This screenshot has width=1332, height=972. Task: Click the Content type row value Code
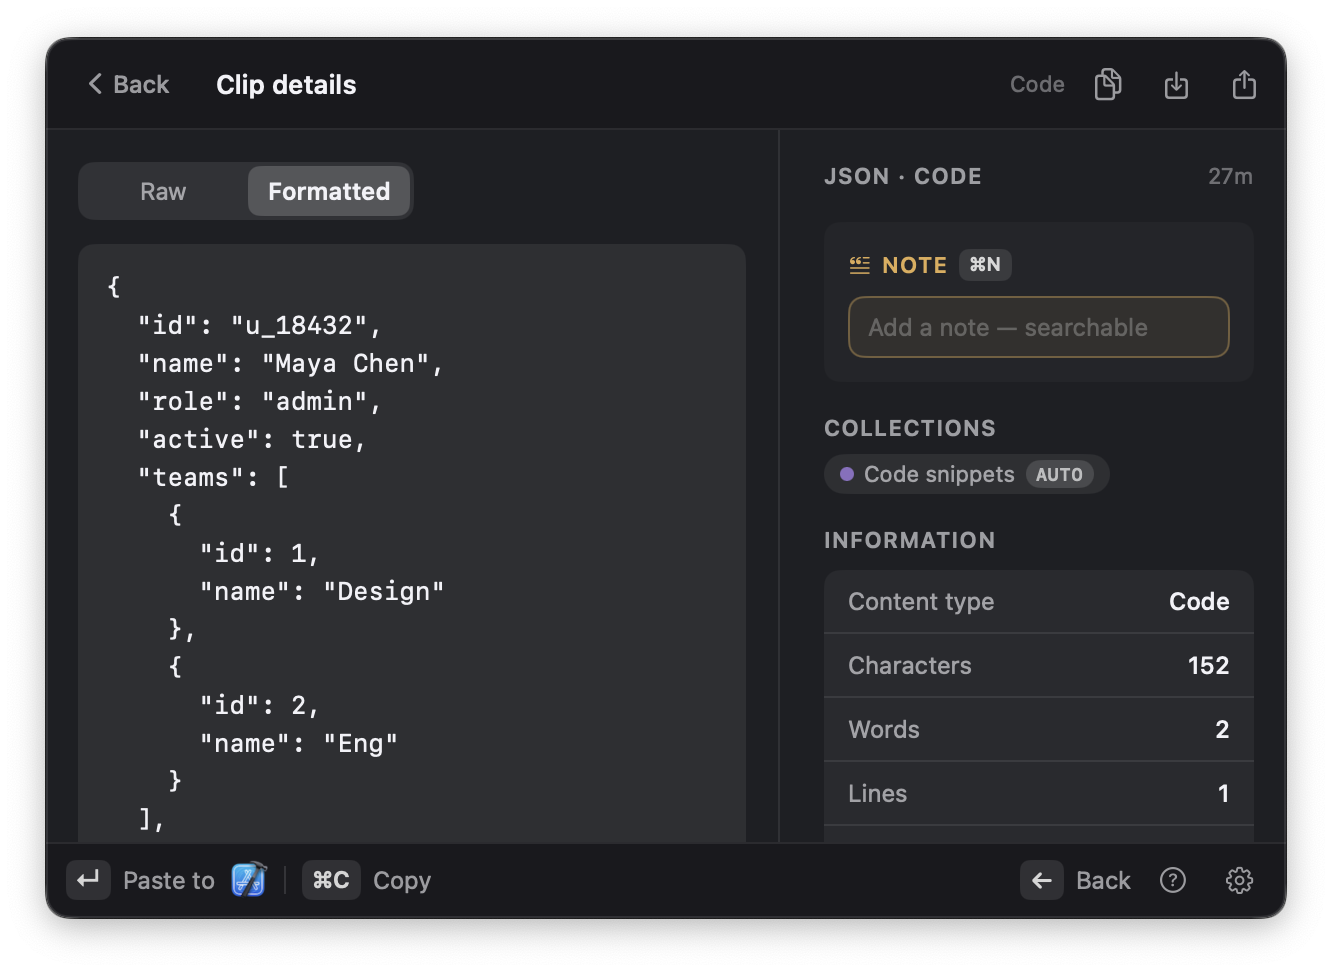click(1199, 602)
